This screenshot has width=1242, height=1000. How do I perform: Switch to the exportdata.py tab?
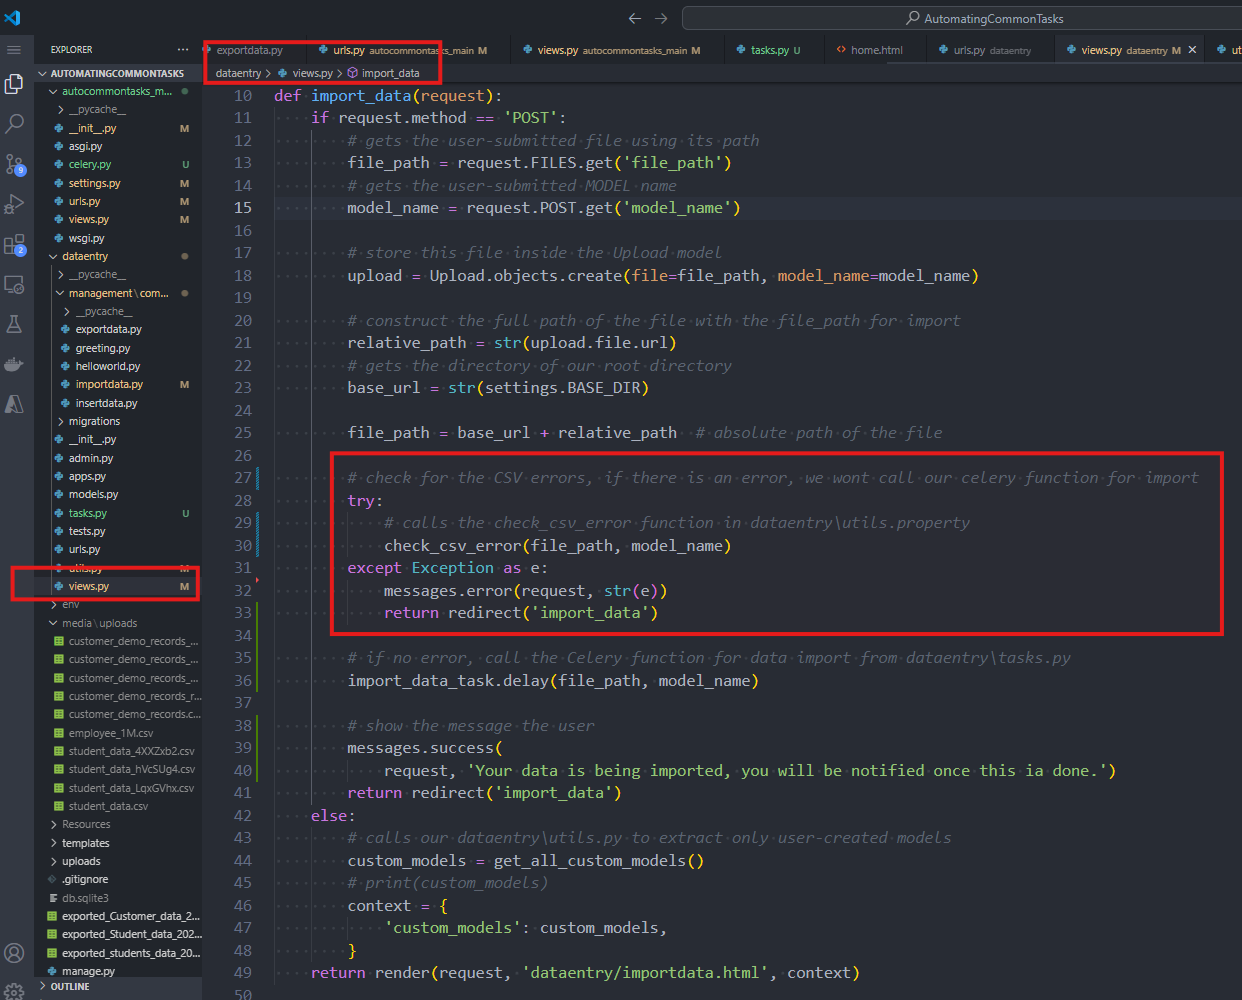pyautogui.click(x=249, y=50)
